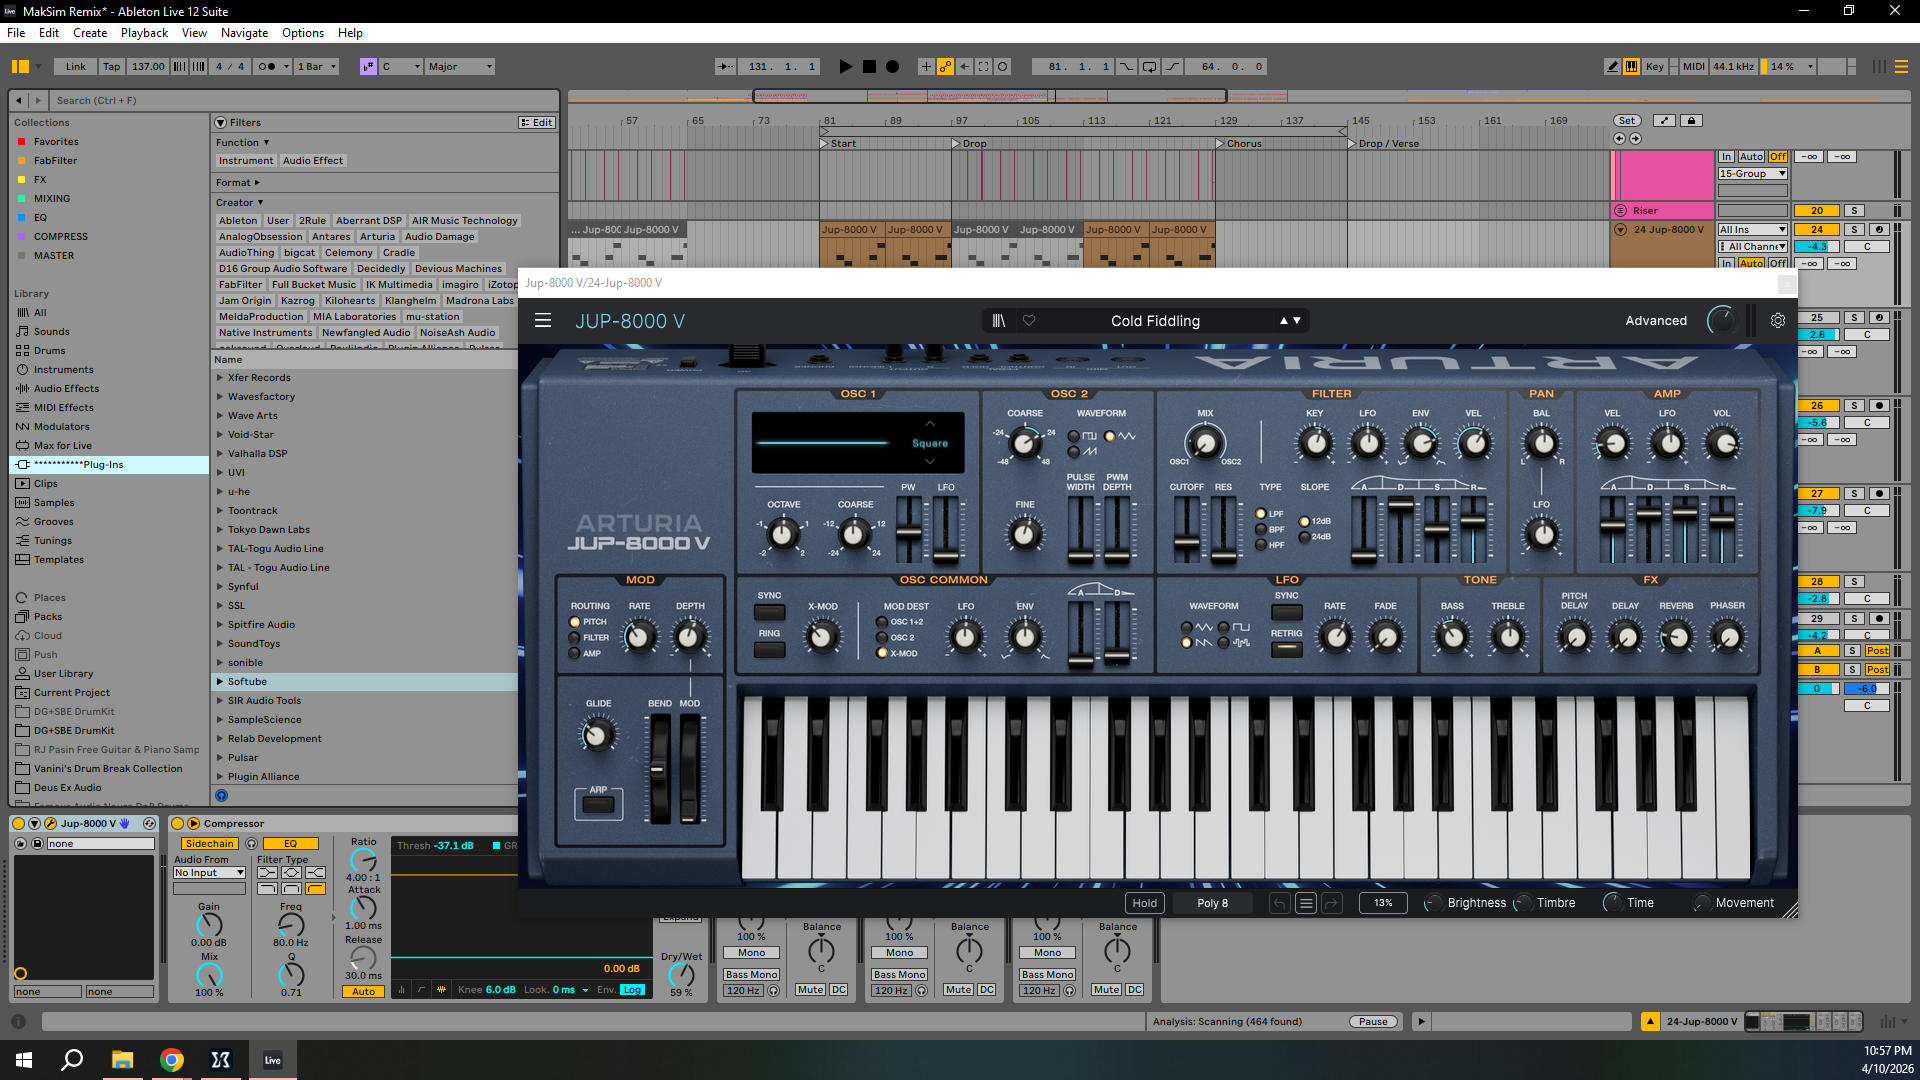Screen dimensions: 1920x1080
Task: Open the Major scale dropdown
Action: 460,67
